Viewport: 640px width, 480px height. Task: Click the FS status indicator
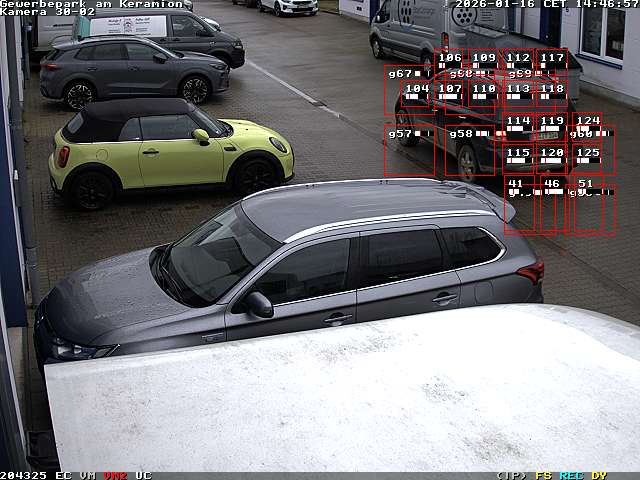[544, 475]
